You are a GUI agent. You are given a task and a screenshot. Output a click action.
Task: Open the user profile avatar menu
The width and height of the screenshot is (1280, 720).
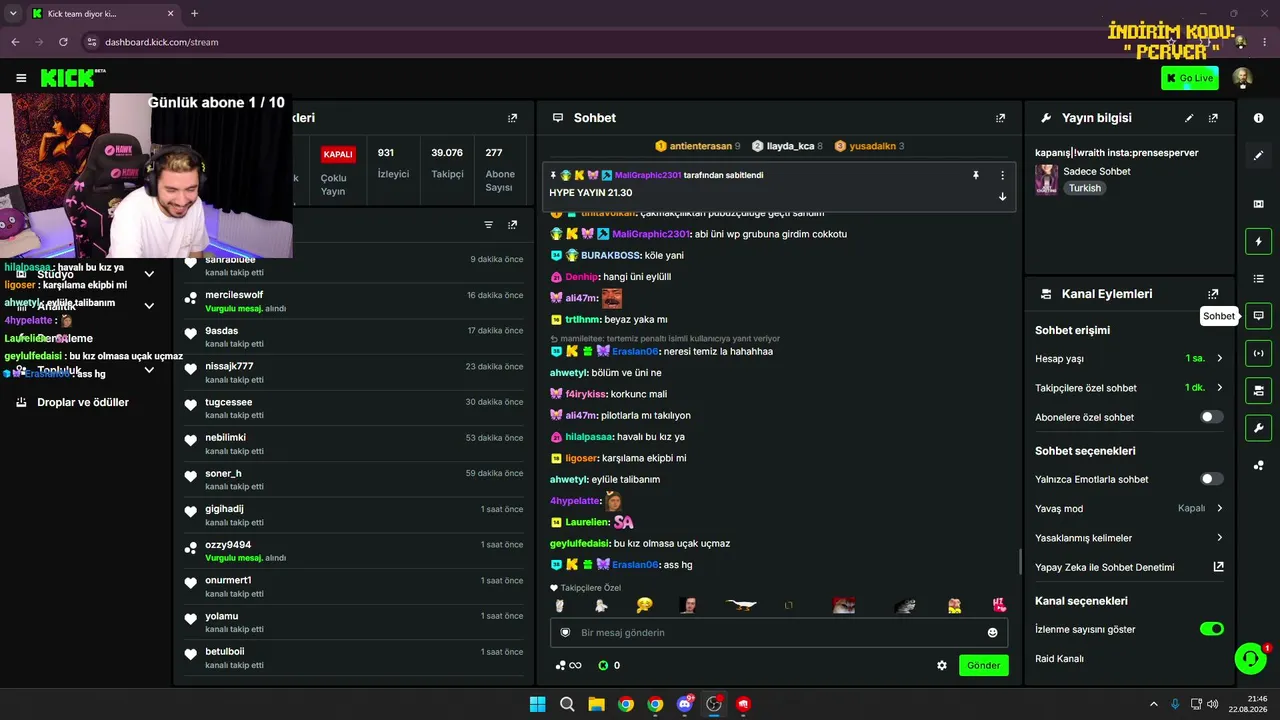click(x=1242, y=78)
